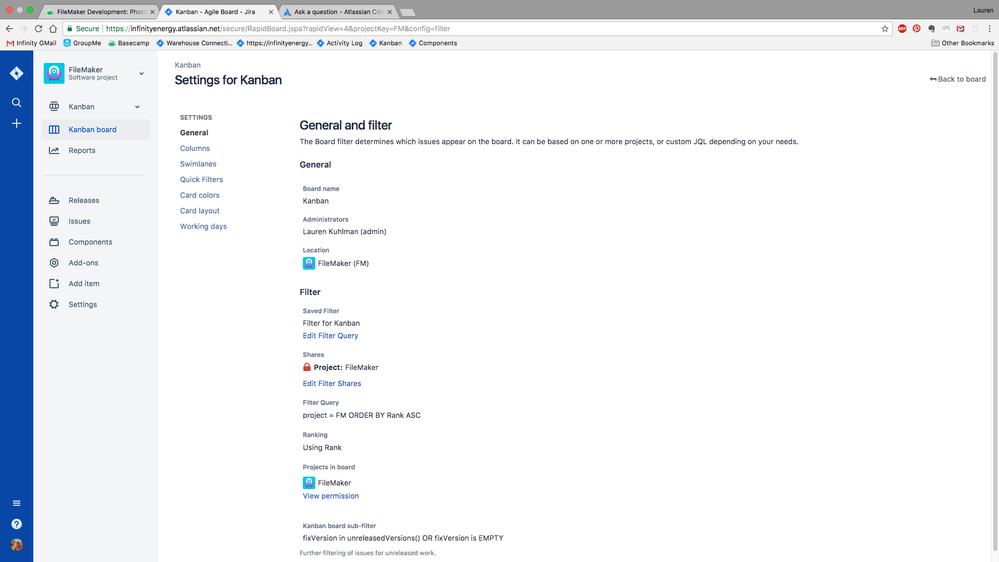Click the browser home icon
The height and width of the screenshot is (562, 999).
click(x=53, y=29)
